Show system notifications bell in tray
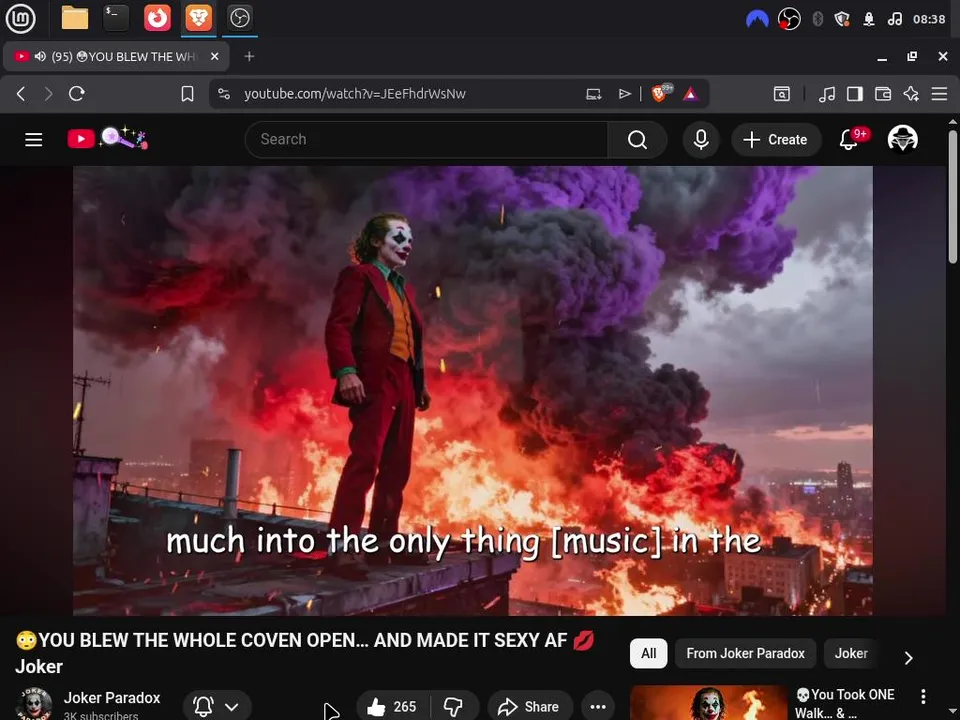 click(869, 19)
